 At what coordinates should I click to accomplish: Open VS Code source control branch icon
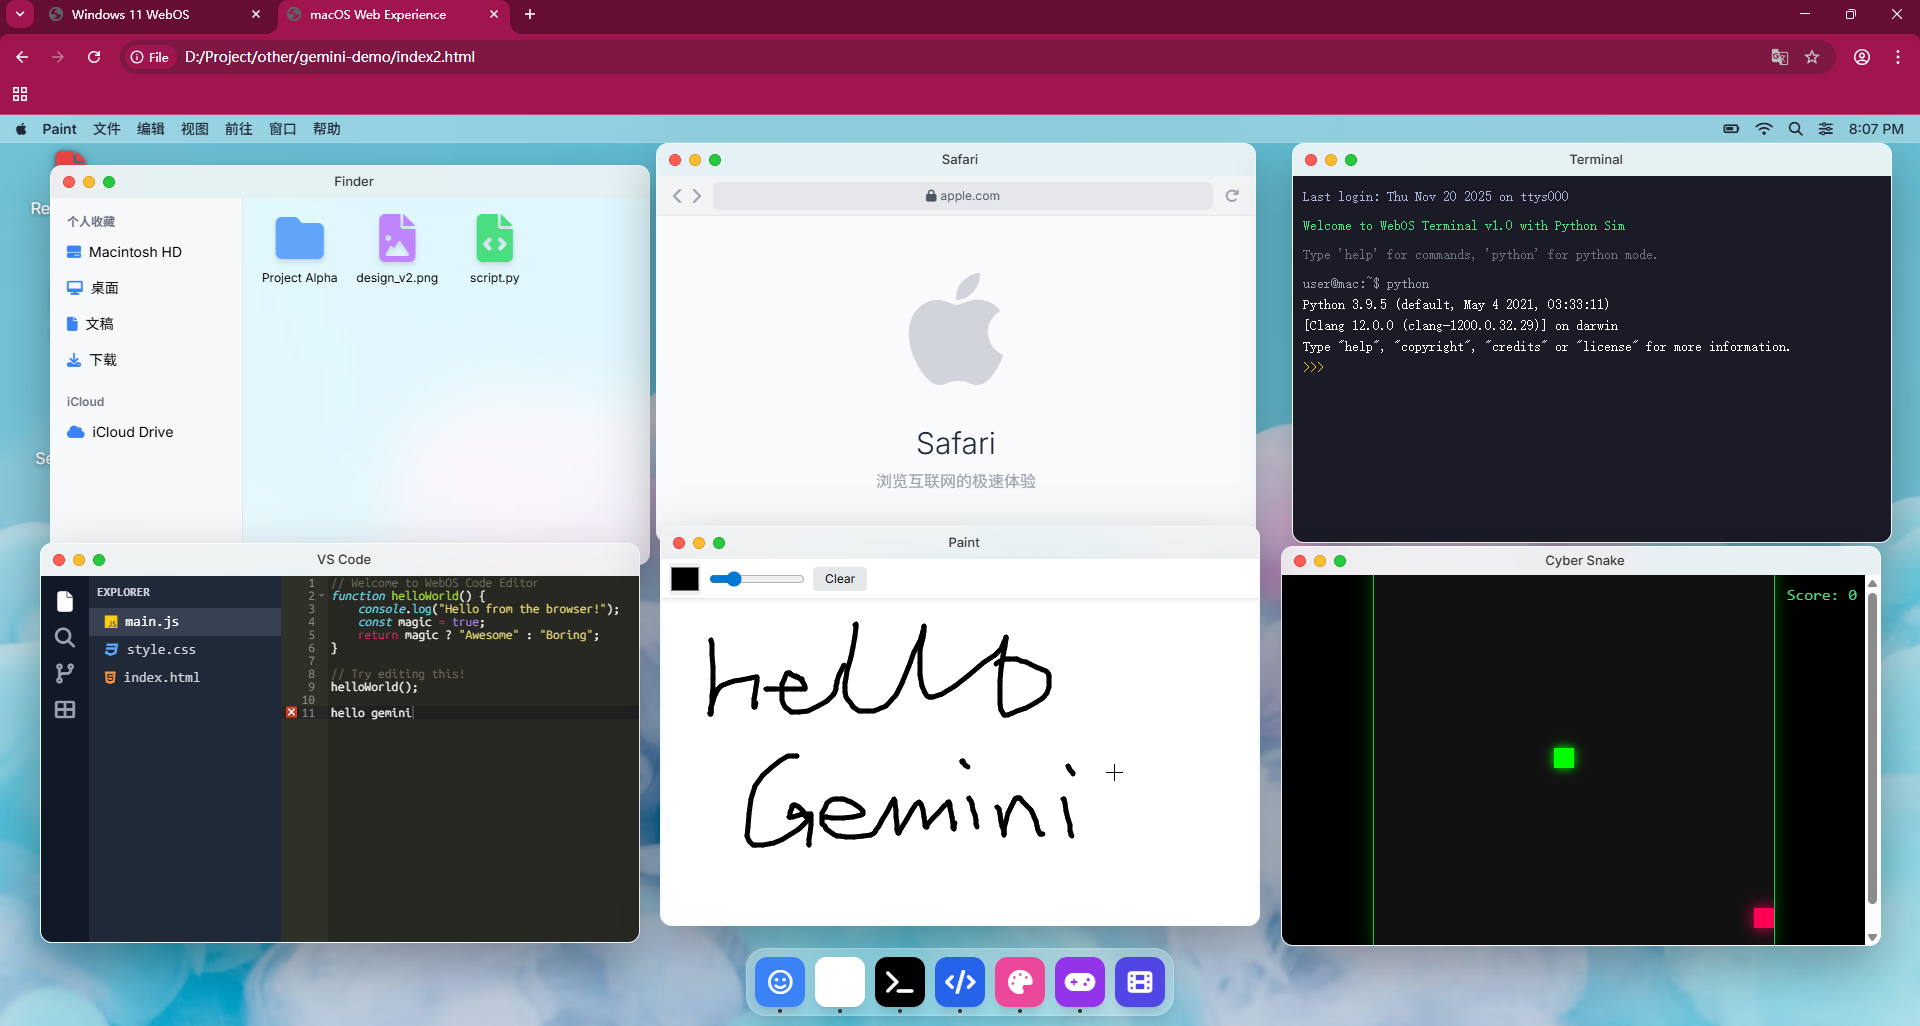point(65,673)
